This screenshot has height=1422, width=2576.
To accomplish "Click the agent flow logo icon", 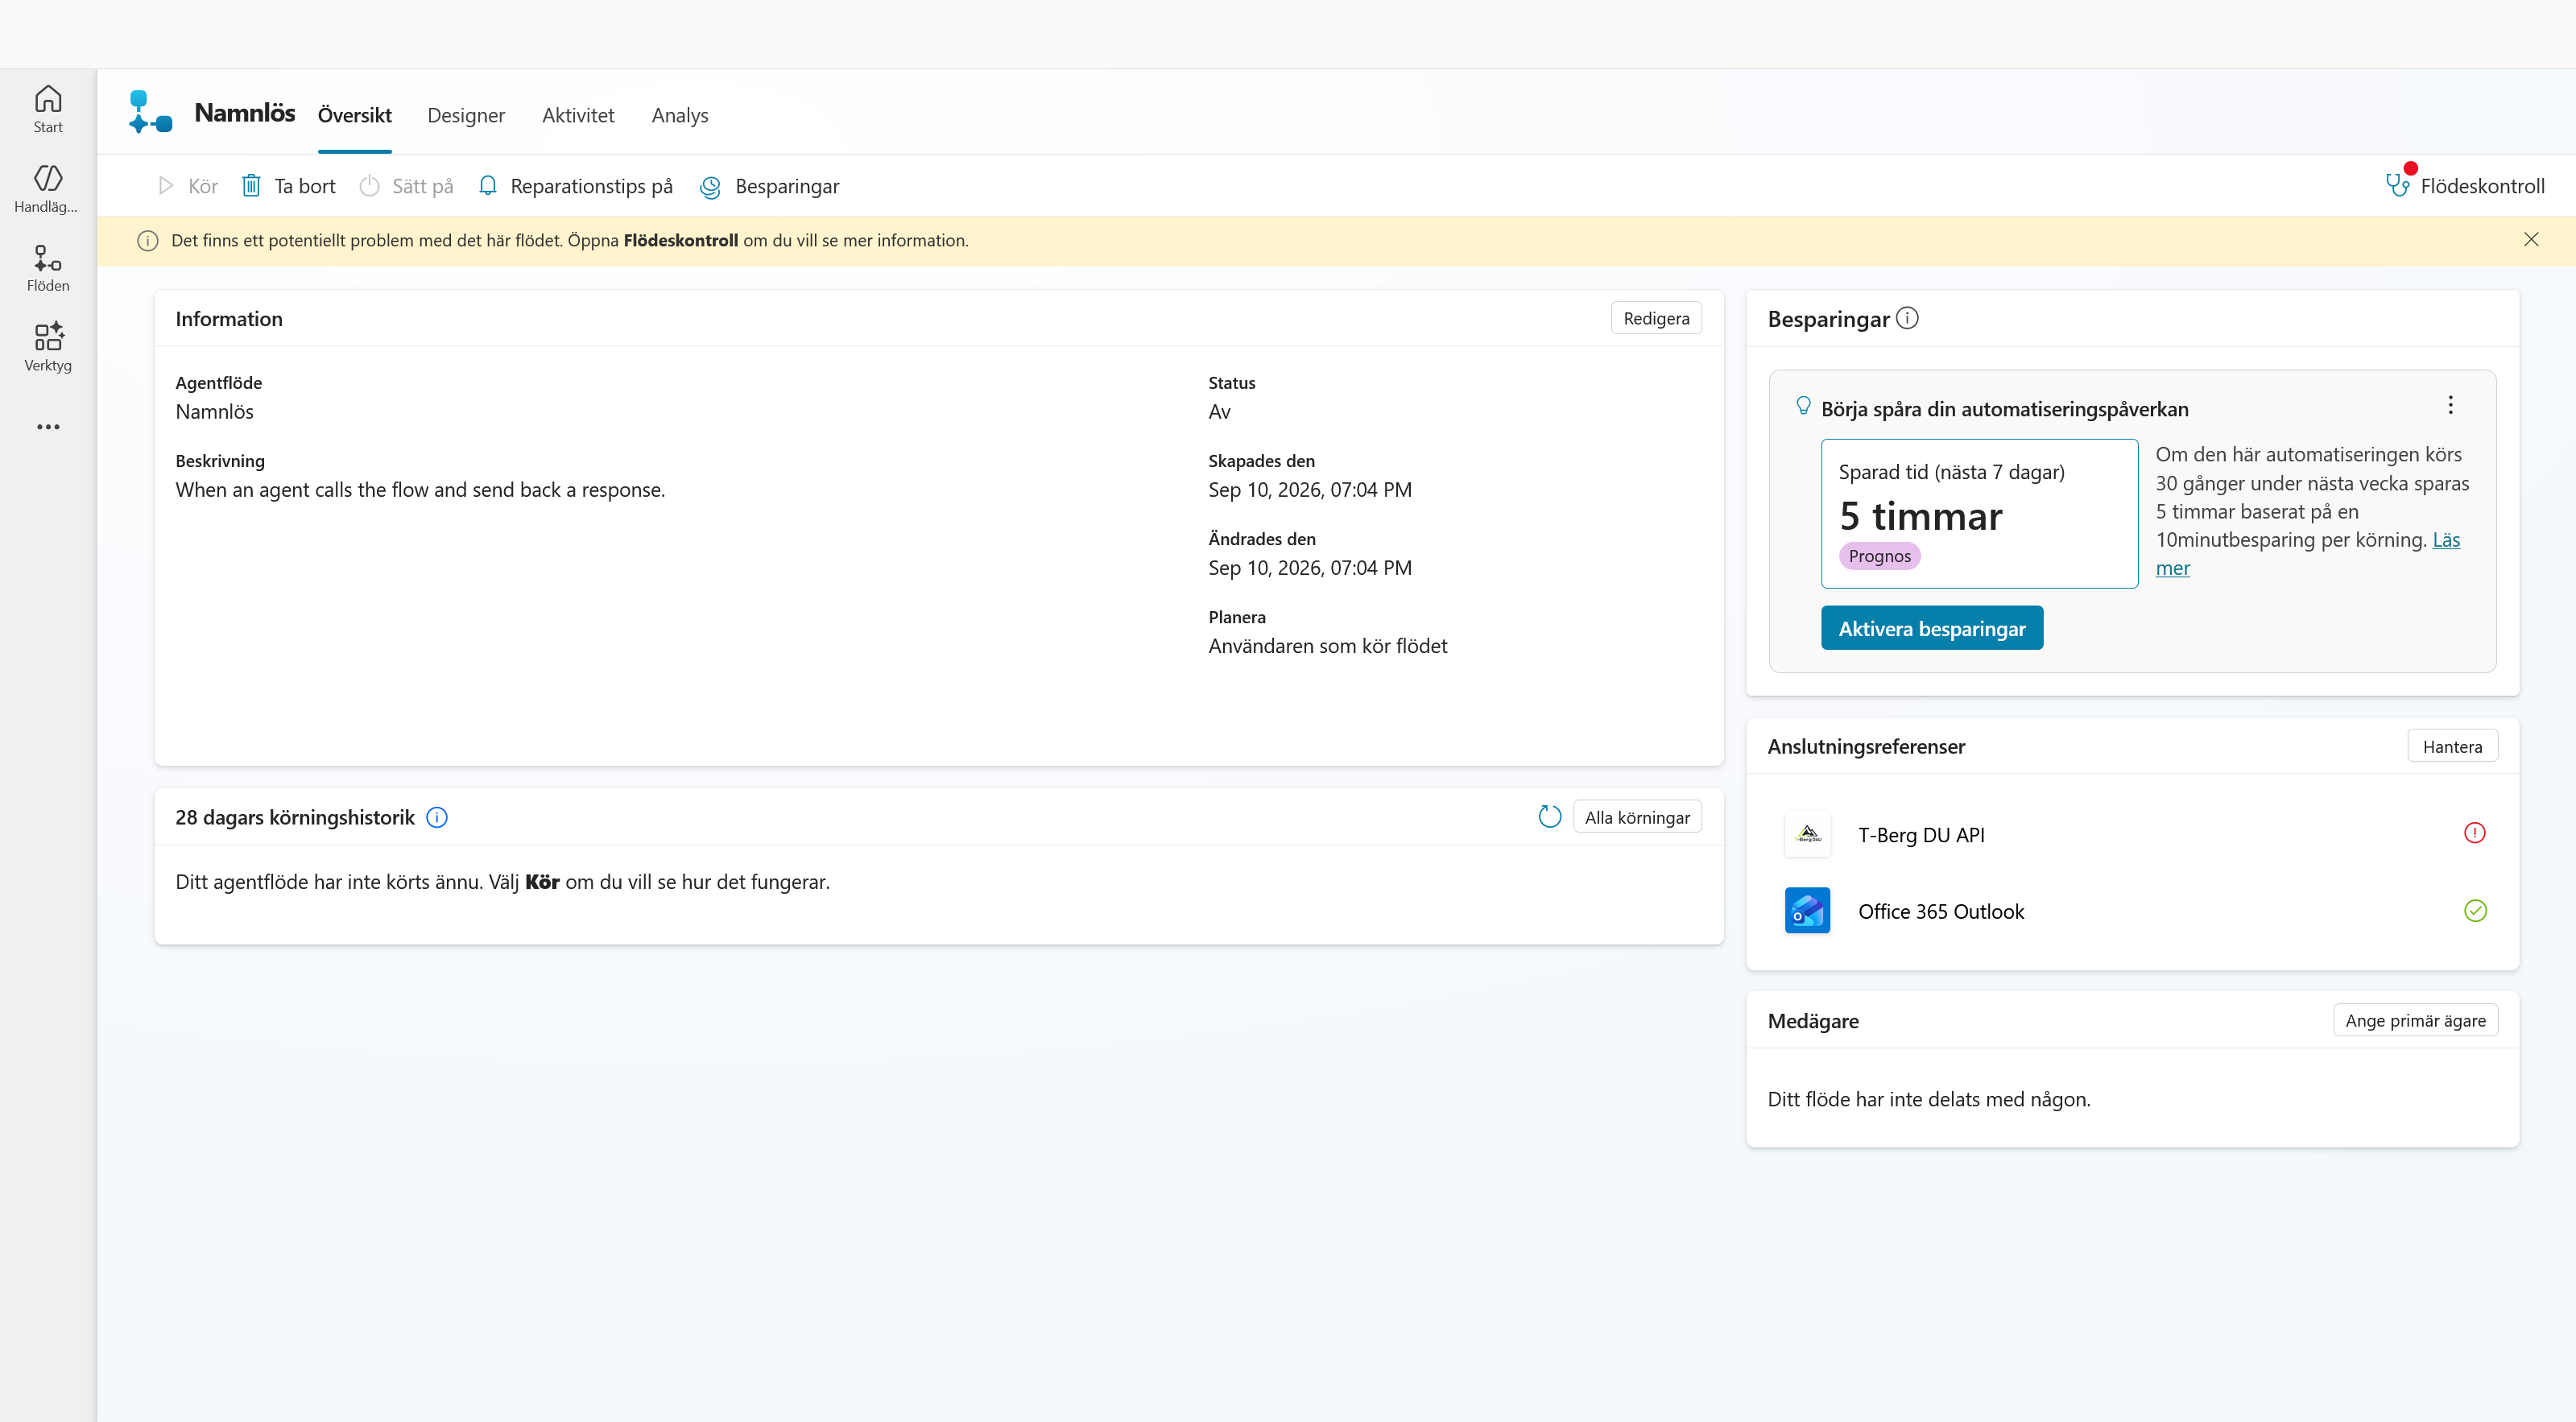I will click(150, 112).
